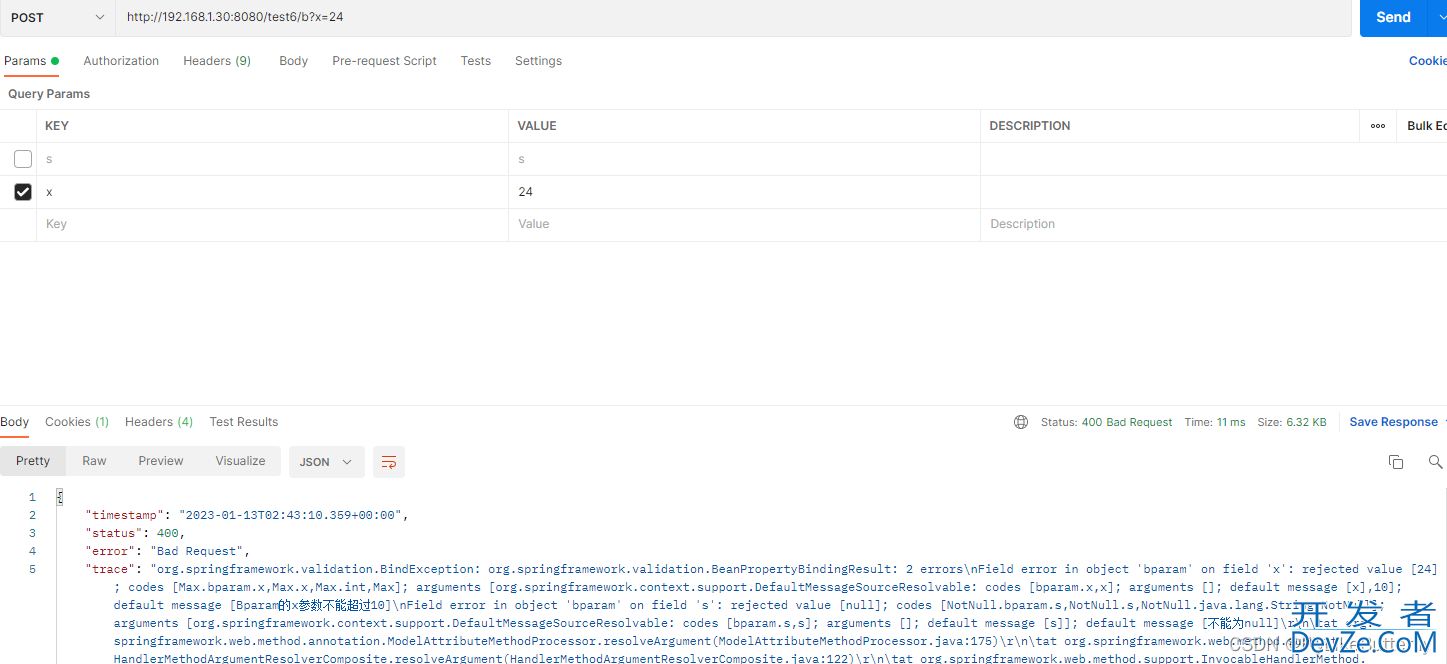
Task: Copy the response with the copy icon
Action: click(1396, 462)
